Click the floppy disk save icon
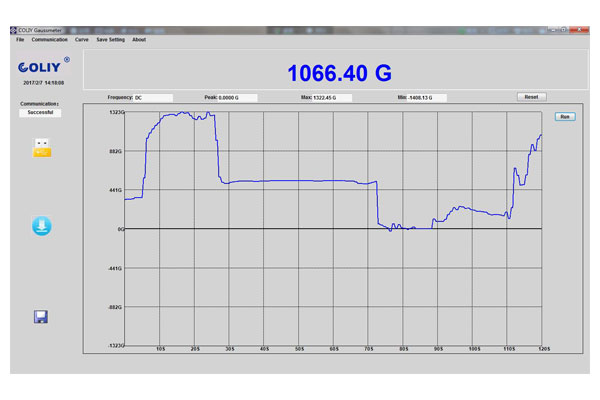Image resolution: width=600 pixels, height=400 pixels. (41, 317)
